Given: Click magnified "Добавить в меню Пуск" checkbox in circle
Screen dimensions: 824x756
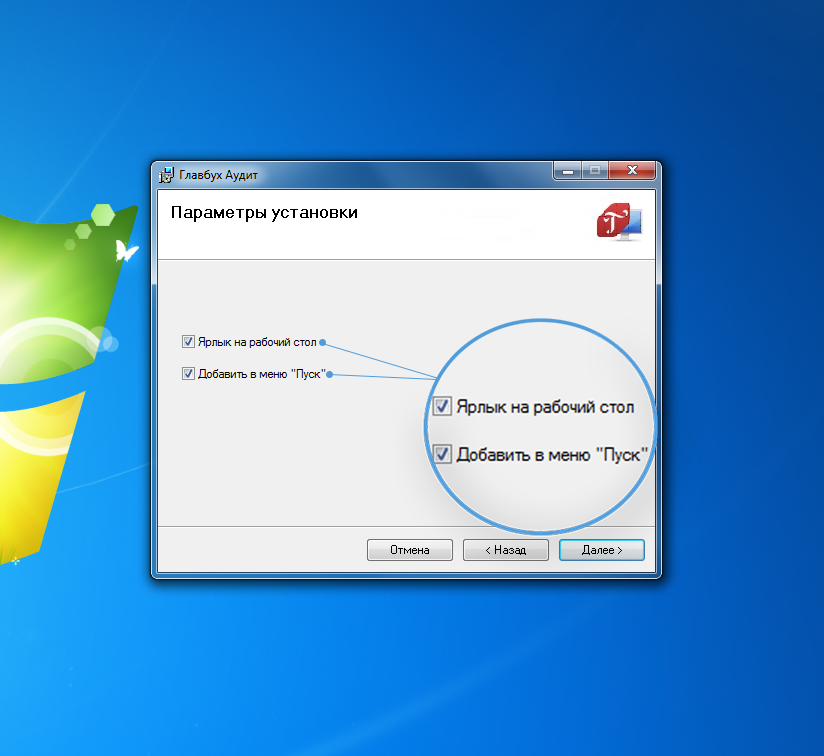Looking at the screenshot, I should pos(442,455).
